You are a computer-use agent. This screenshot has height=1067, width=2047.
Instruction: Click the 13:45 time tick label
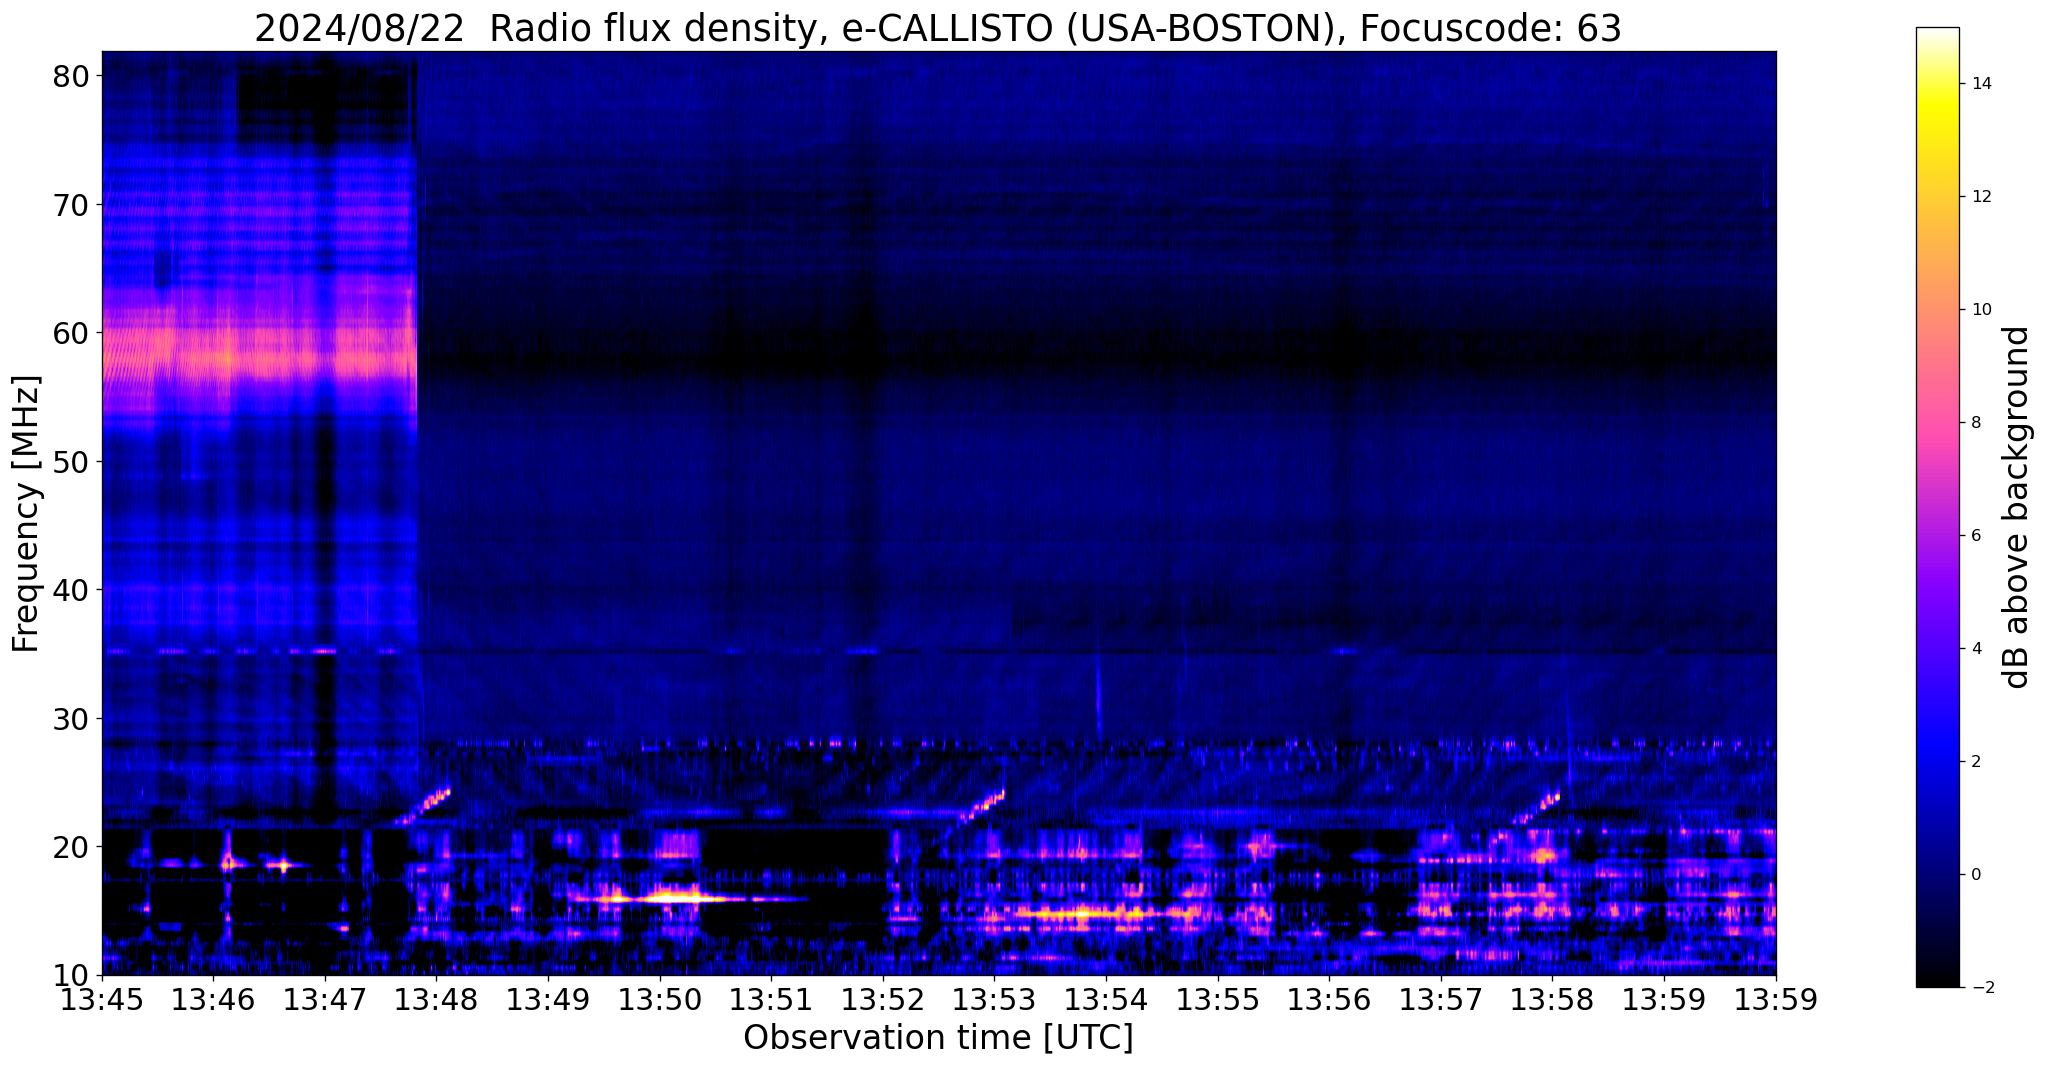[x=102, y=1000]
